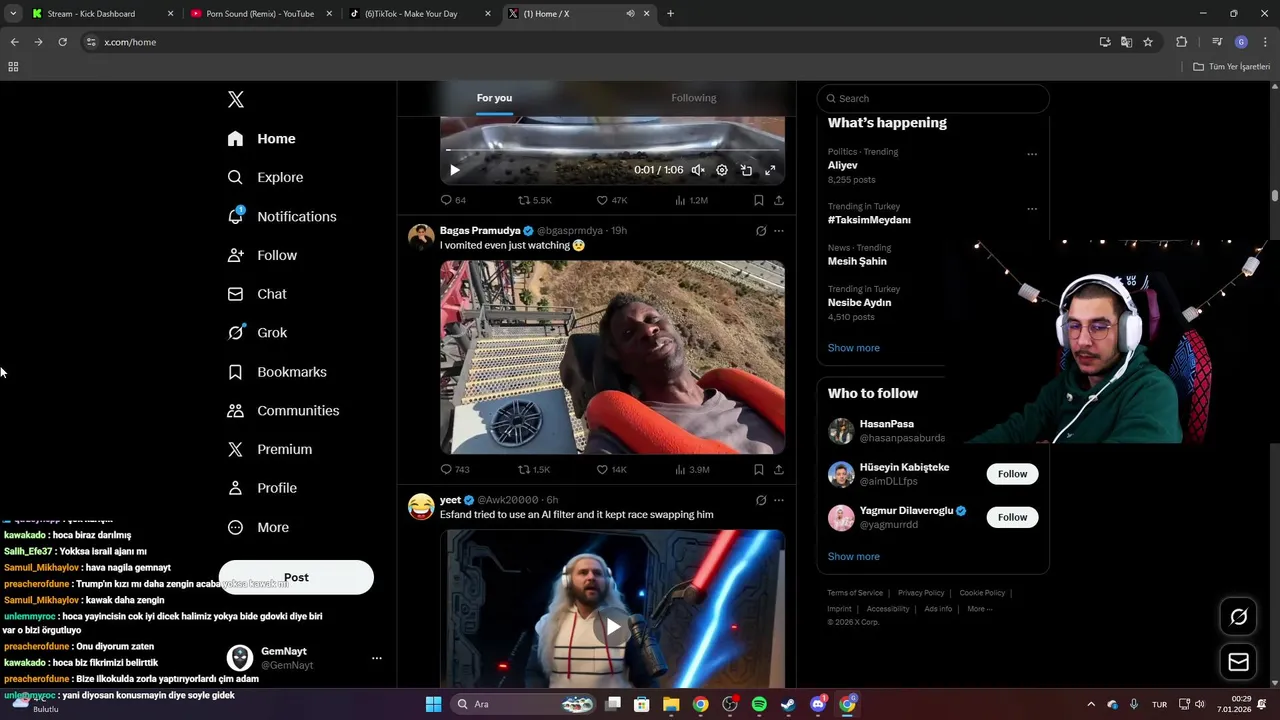
Task: Open more options on Bagas Pramudya post
Action: pos(779,231)
